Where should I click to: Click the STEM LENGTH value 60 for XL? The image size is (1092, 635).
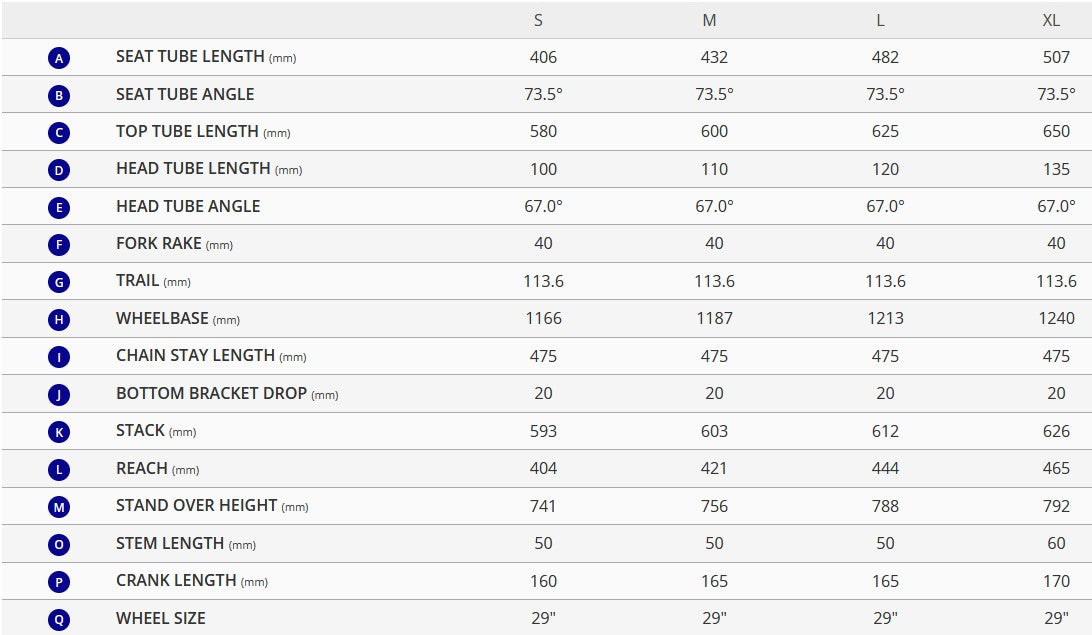coord(1056,543)
